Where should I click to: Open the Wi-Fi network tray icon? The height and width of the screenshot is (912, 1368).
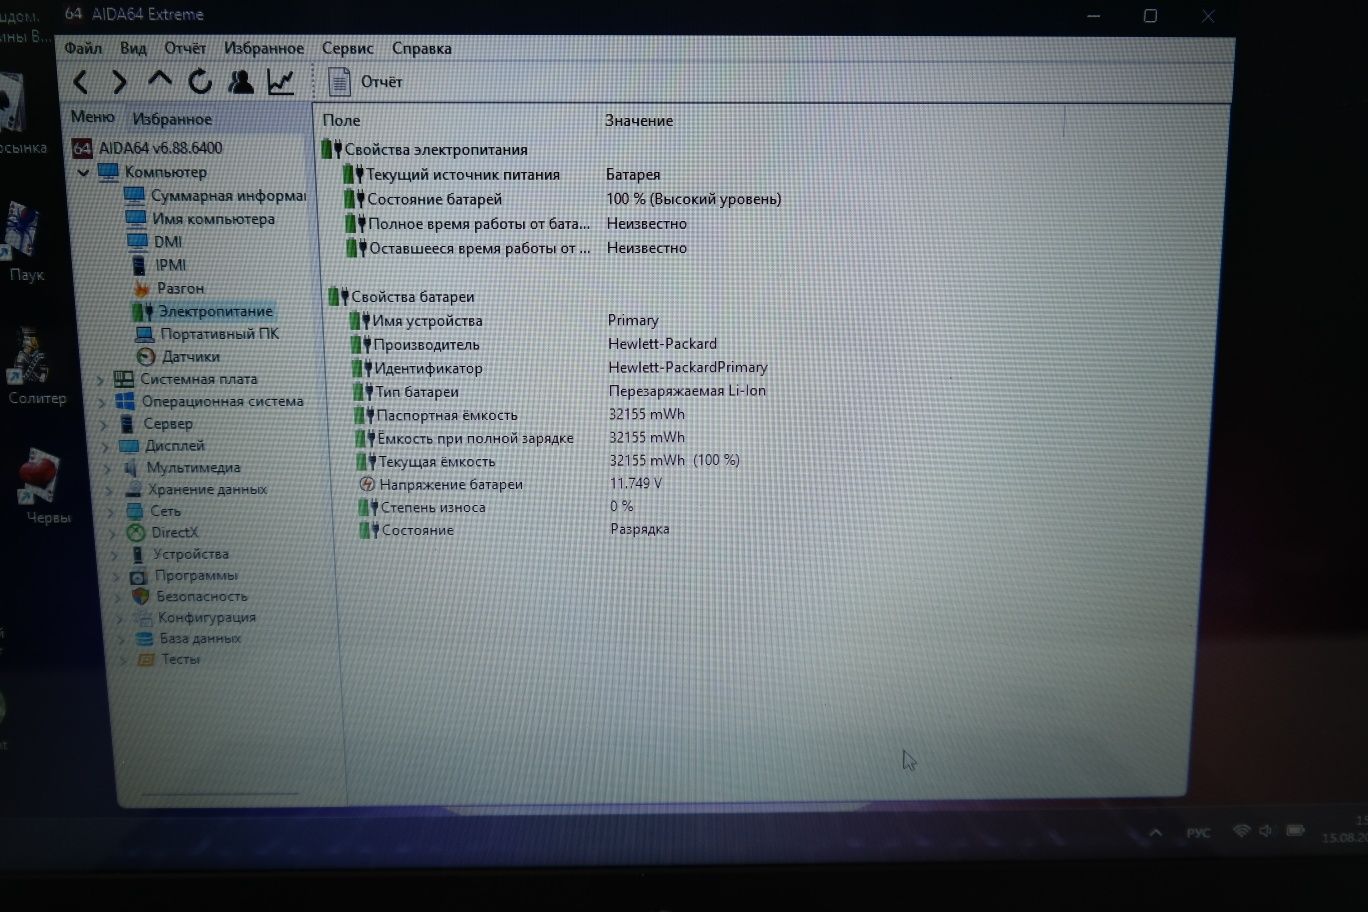[1242, 831]
